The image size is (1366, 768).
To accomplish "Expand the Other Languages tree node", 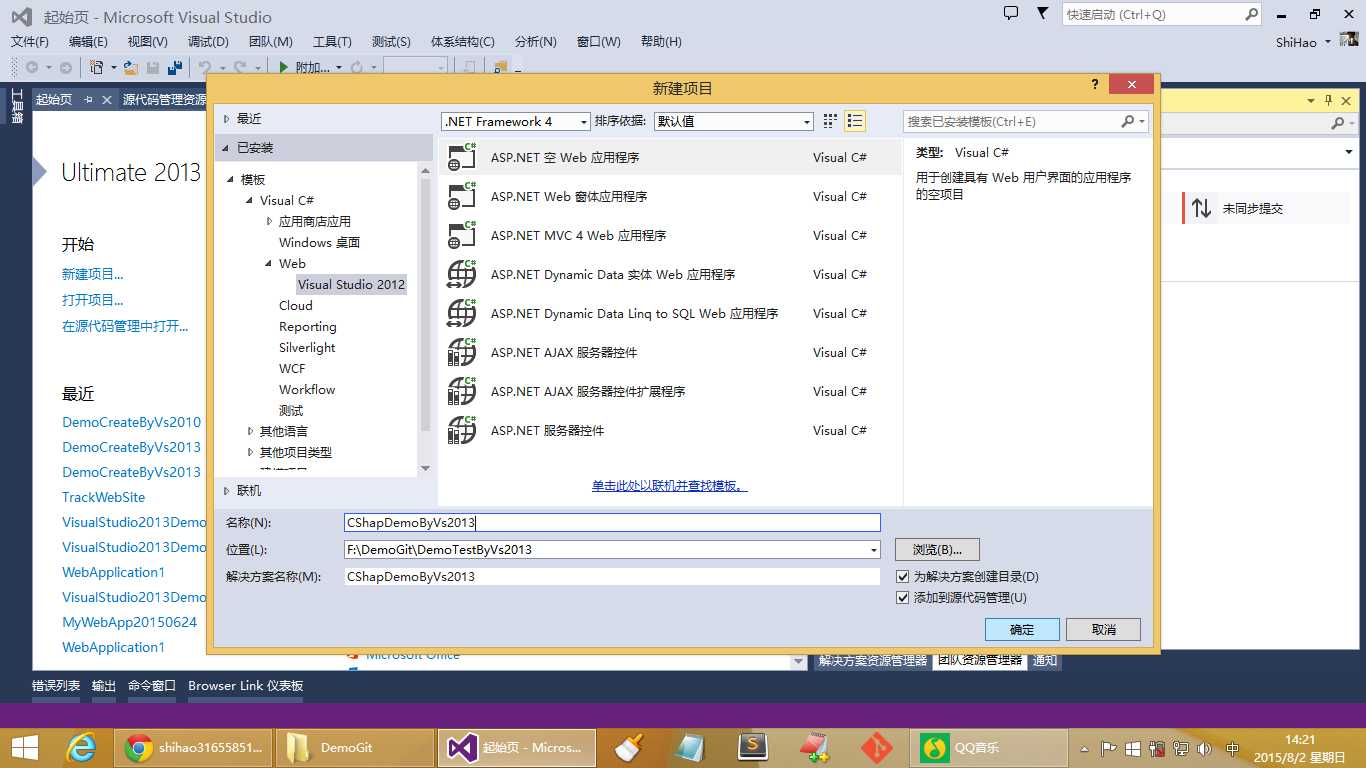I will (x=250, y=431).
